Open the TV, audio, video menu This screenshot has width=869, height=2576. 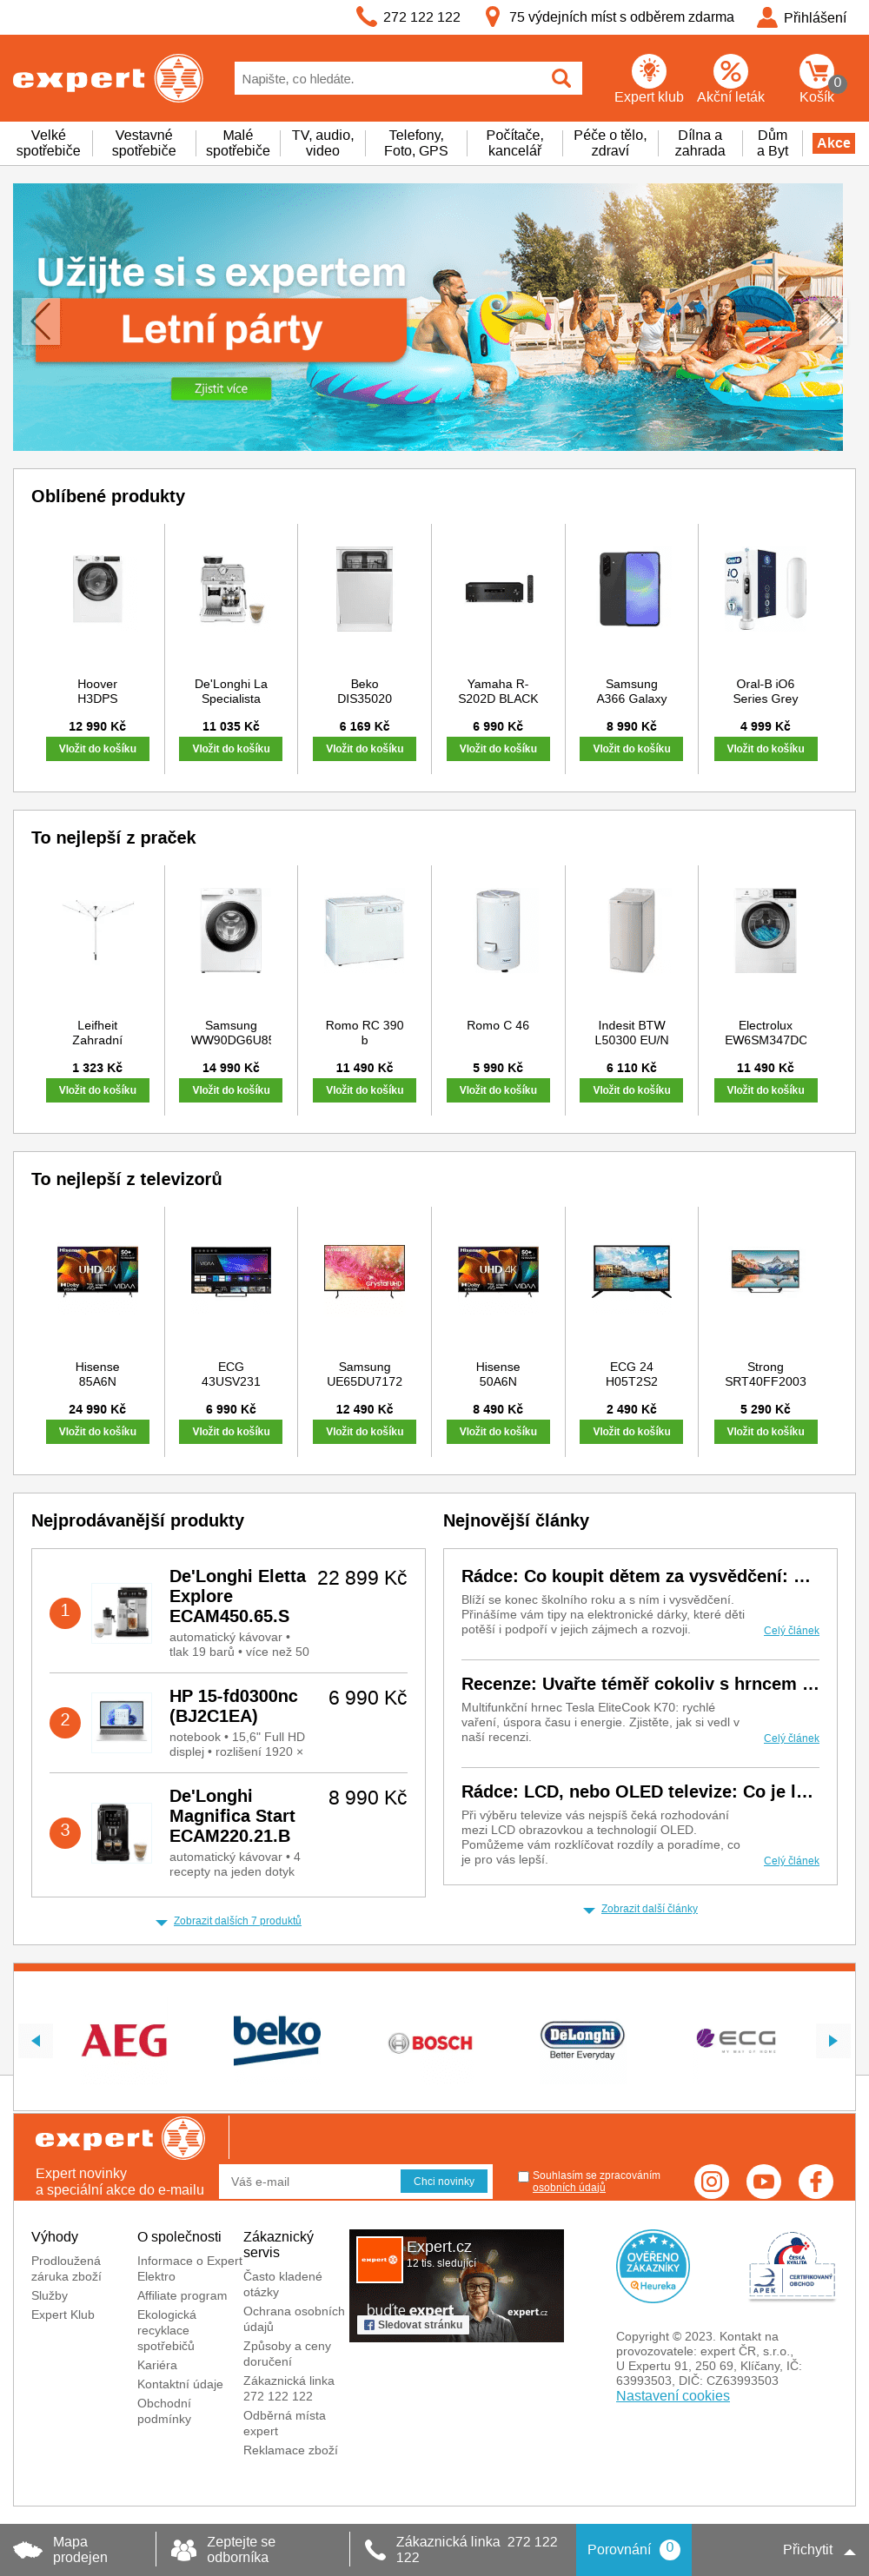pos(322,143)
